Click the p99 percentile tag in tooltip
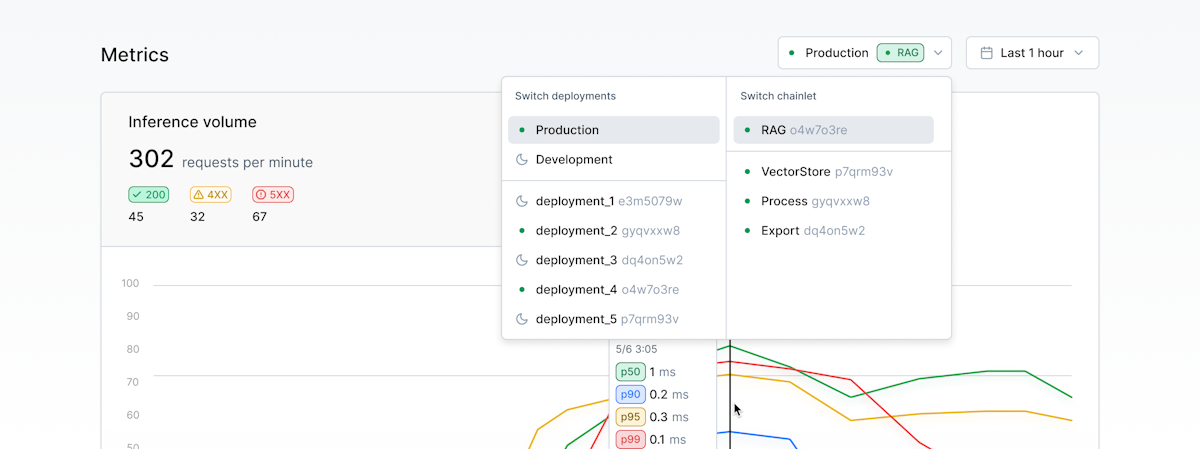Screen dimensions: 1200x449 630,440
